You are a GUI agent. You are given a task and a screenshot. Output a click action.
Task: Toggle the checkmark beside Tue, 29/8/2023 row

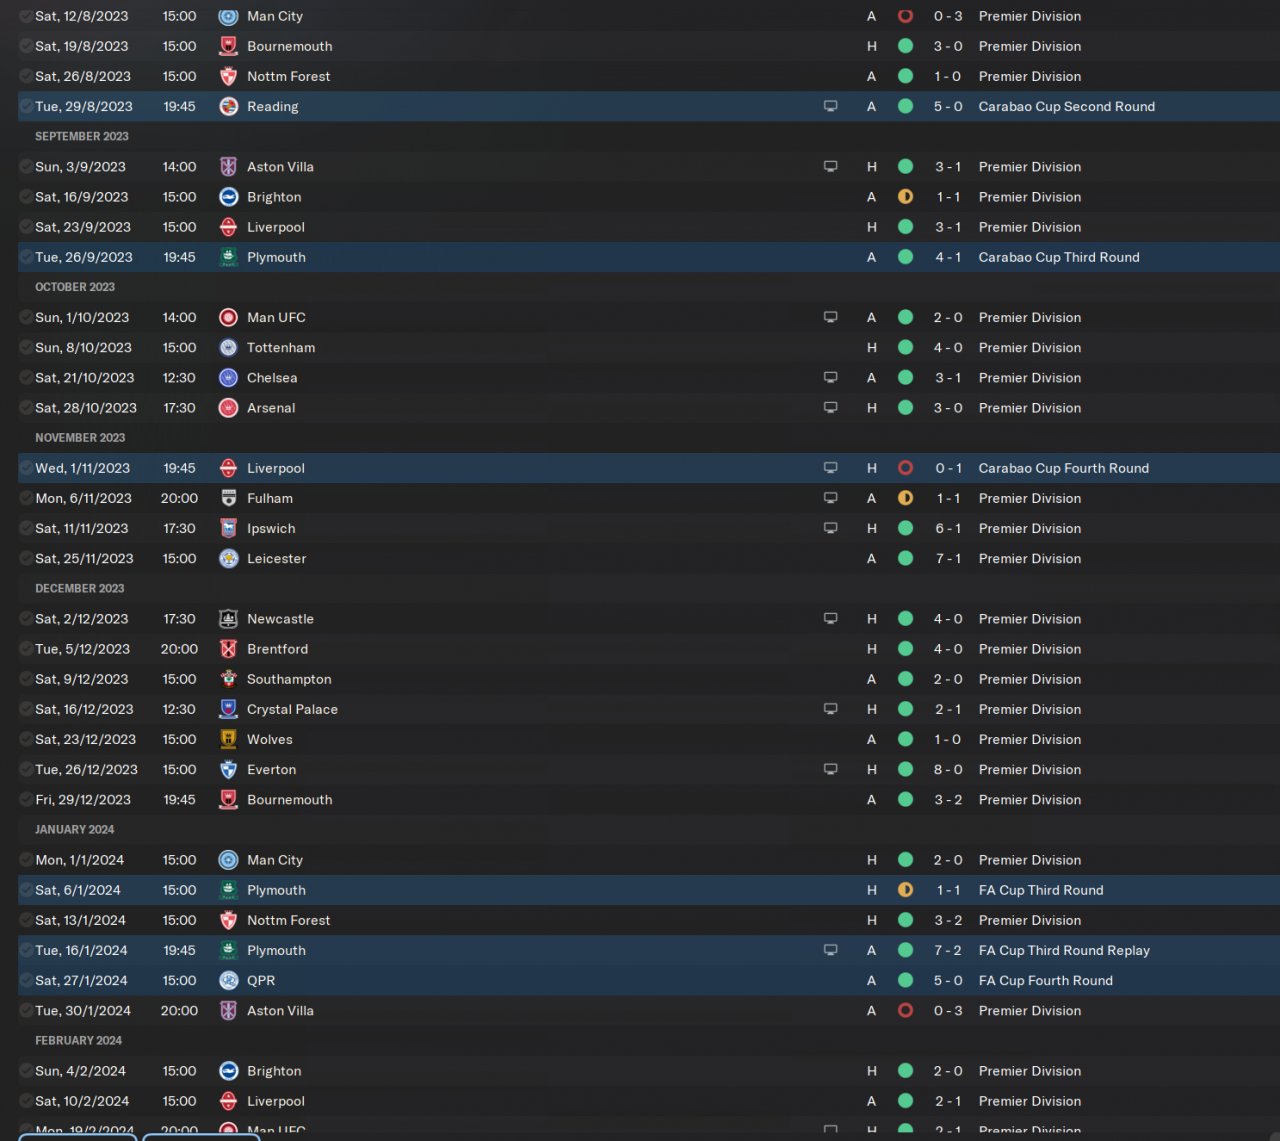26,106
